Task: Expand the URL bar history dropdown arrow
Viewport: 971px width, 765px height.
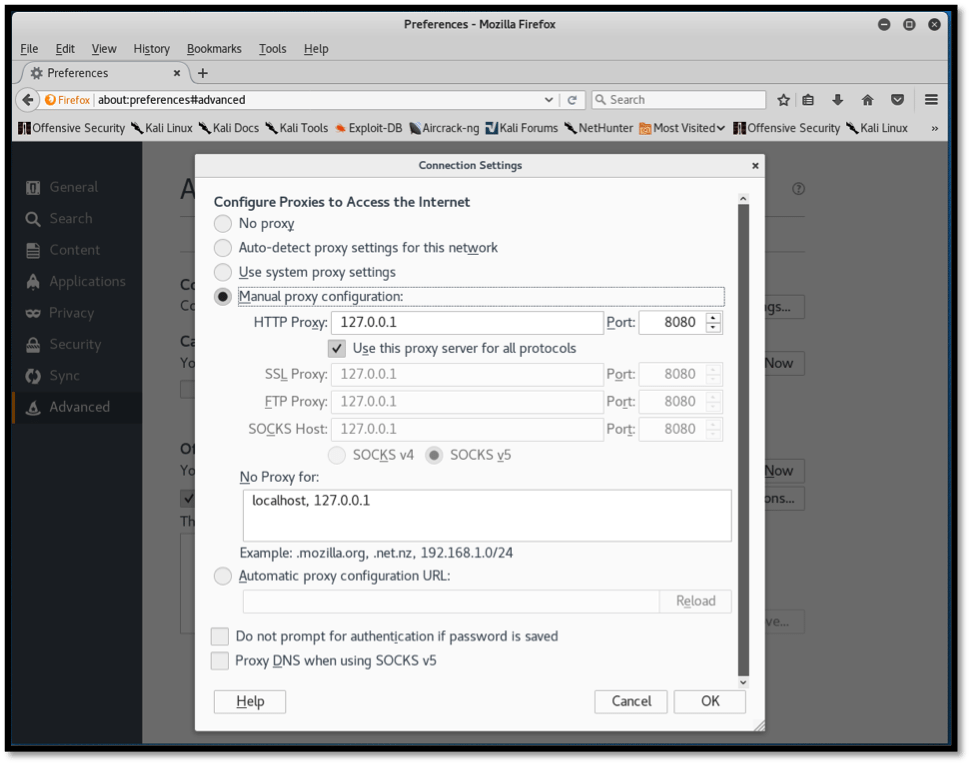Action: (549, 100)
